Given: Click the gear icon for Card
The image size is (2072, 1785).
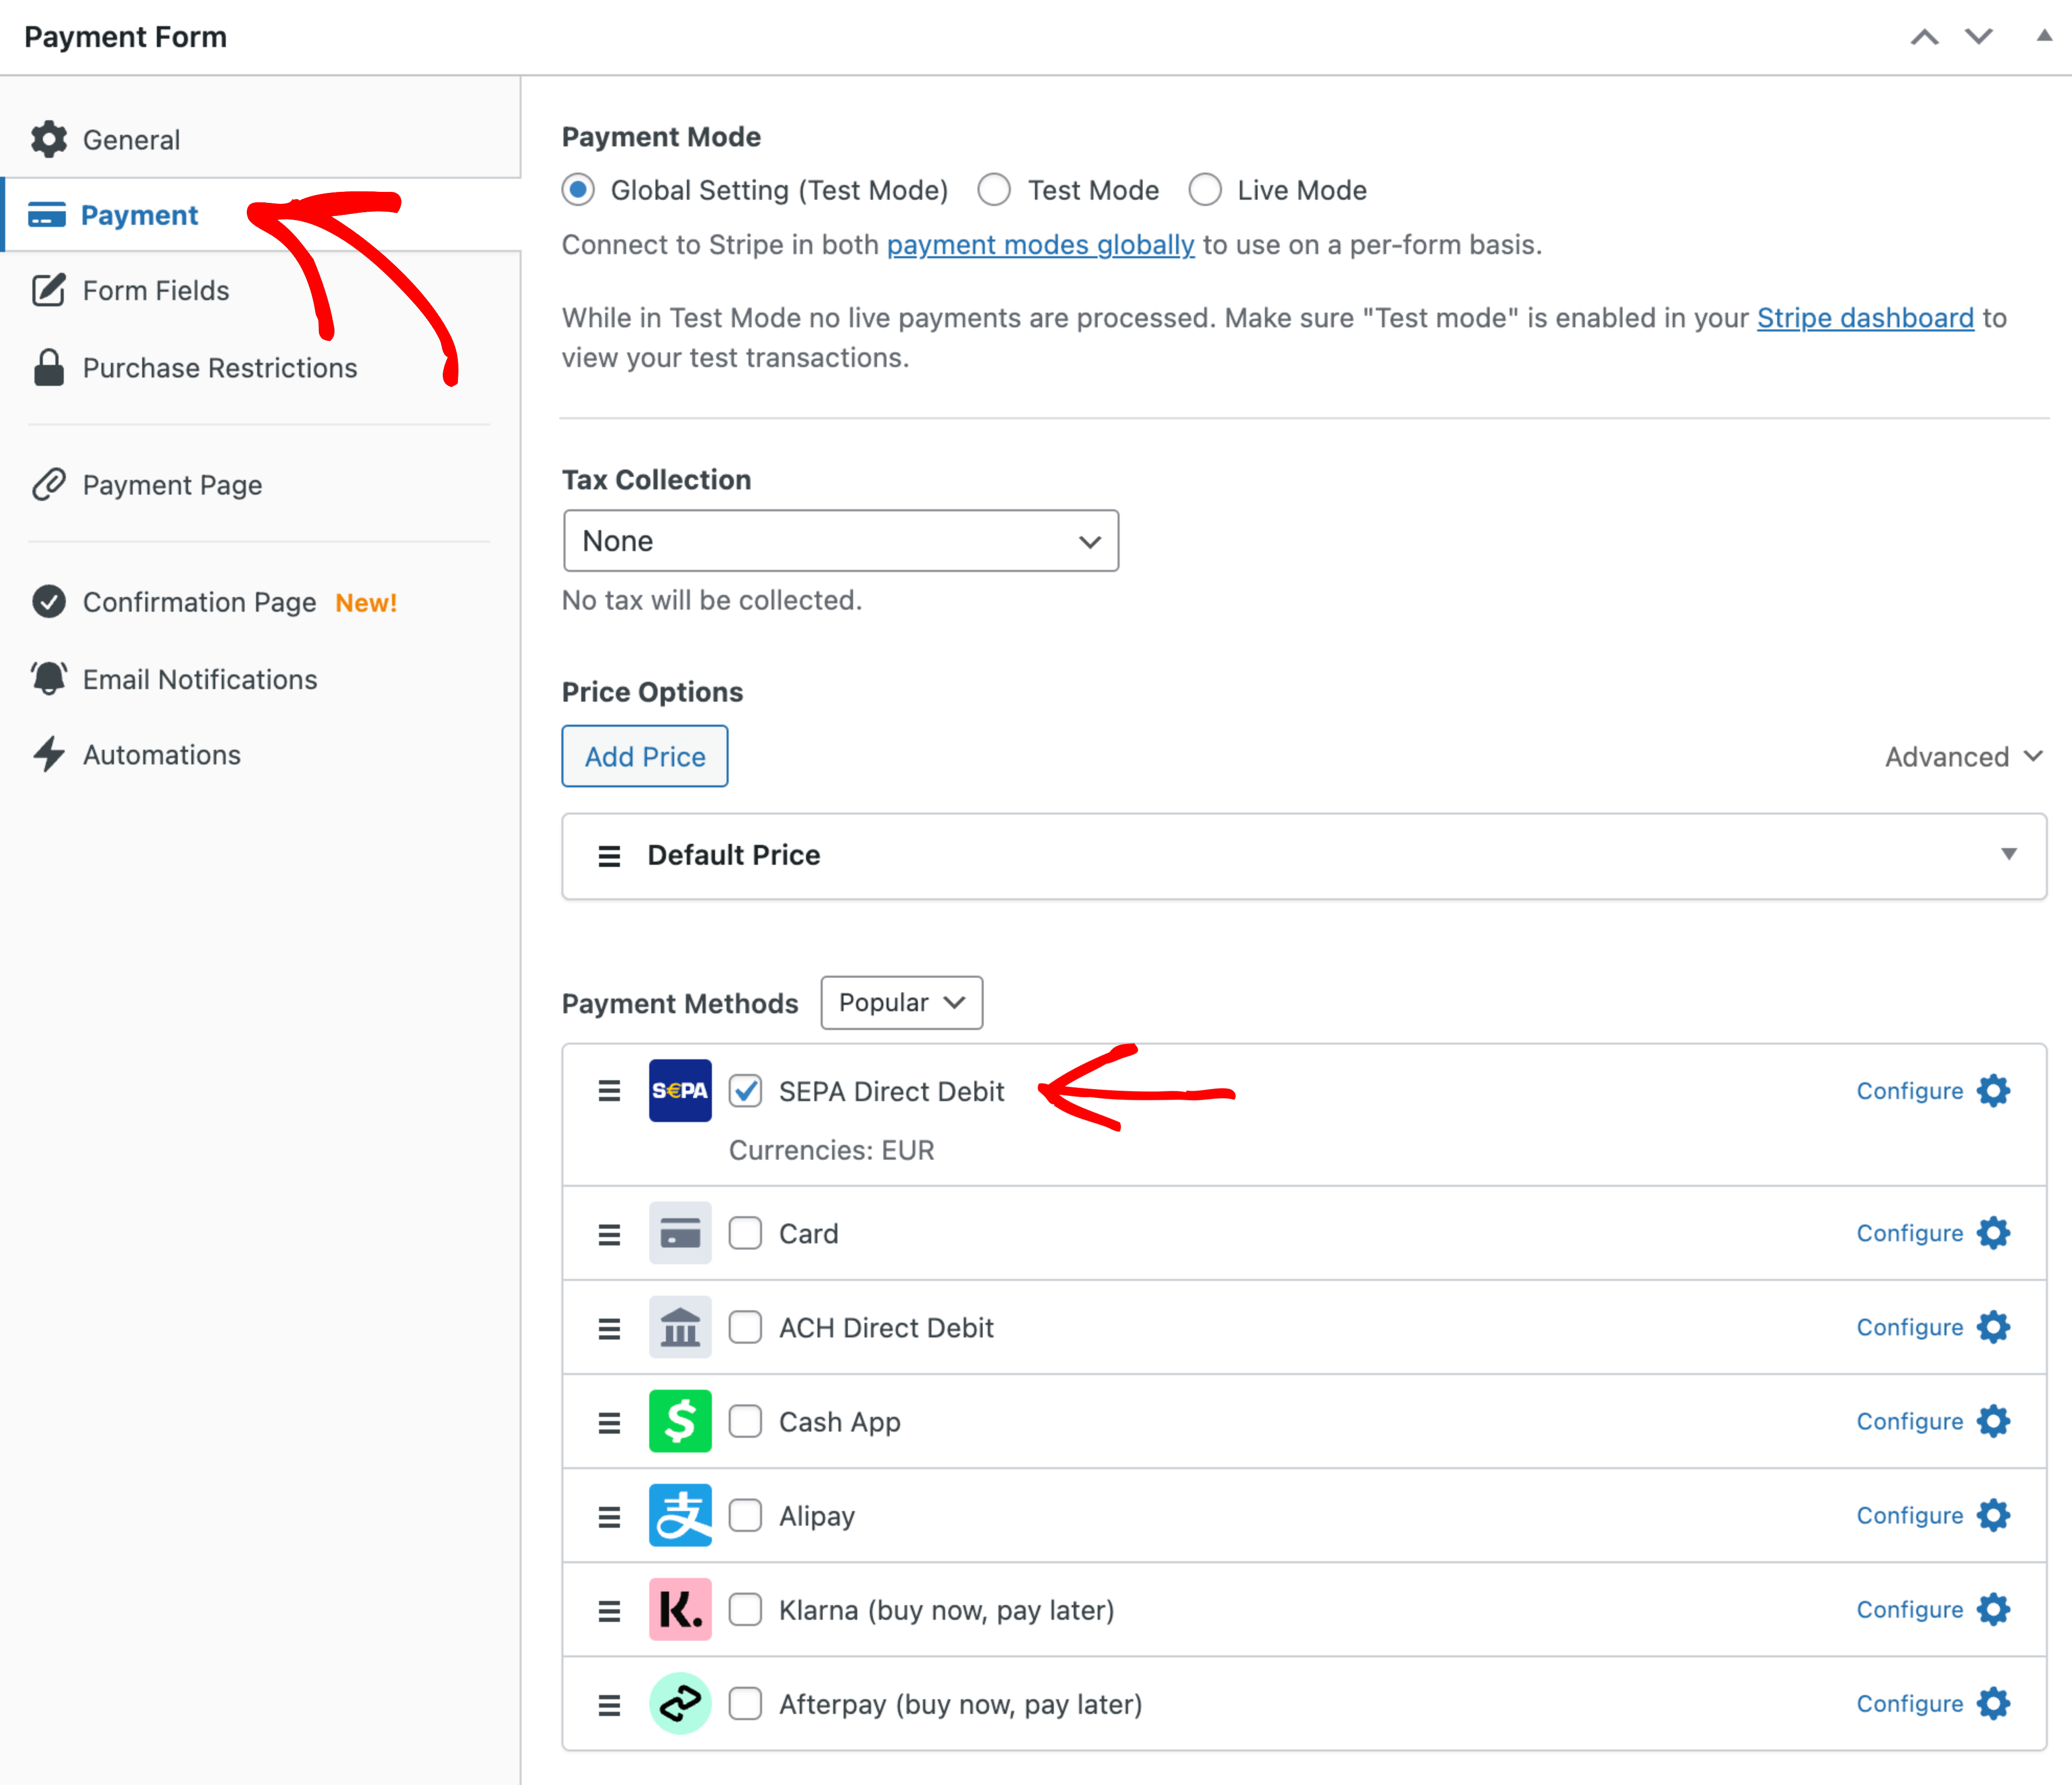Looking at the screenshot, I should [1993, 1233].
